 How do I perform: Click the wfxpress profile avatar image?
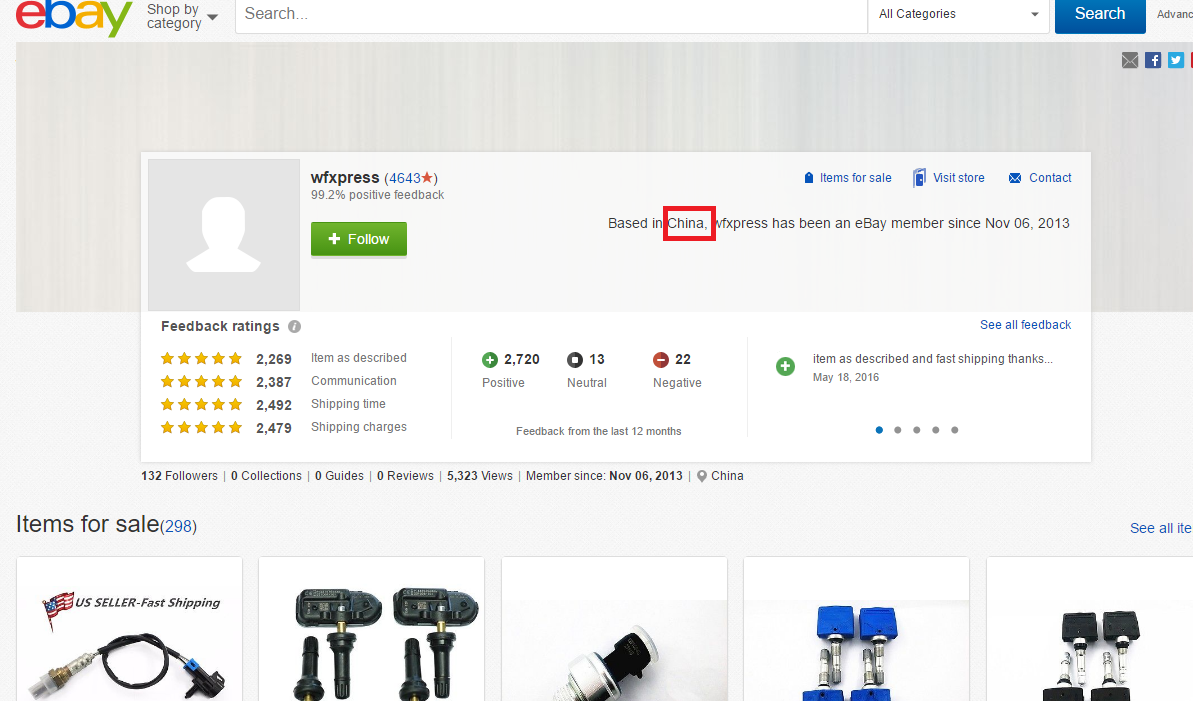point(224,234)
